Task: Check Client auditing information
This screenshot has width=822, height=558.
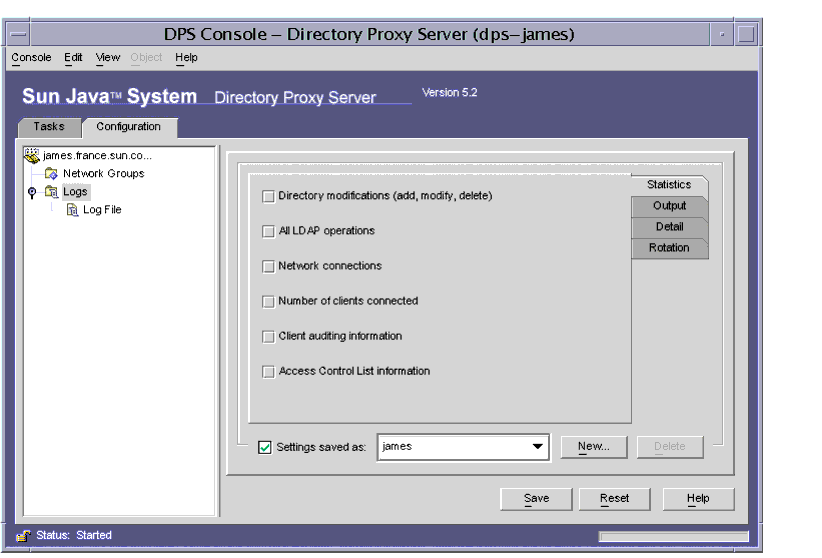Action: tap(268, 337)
